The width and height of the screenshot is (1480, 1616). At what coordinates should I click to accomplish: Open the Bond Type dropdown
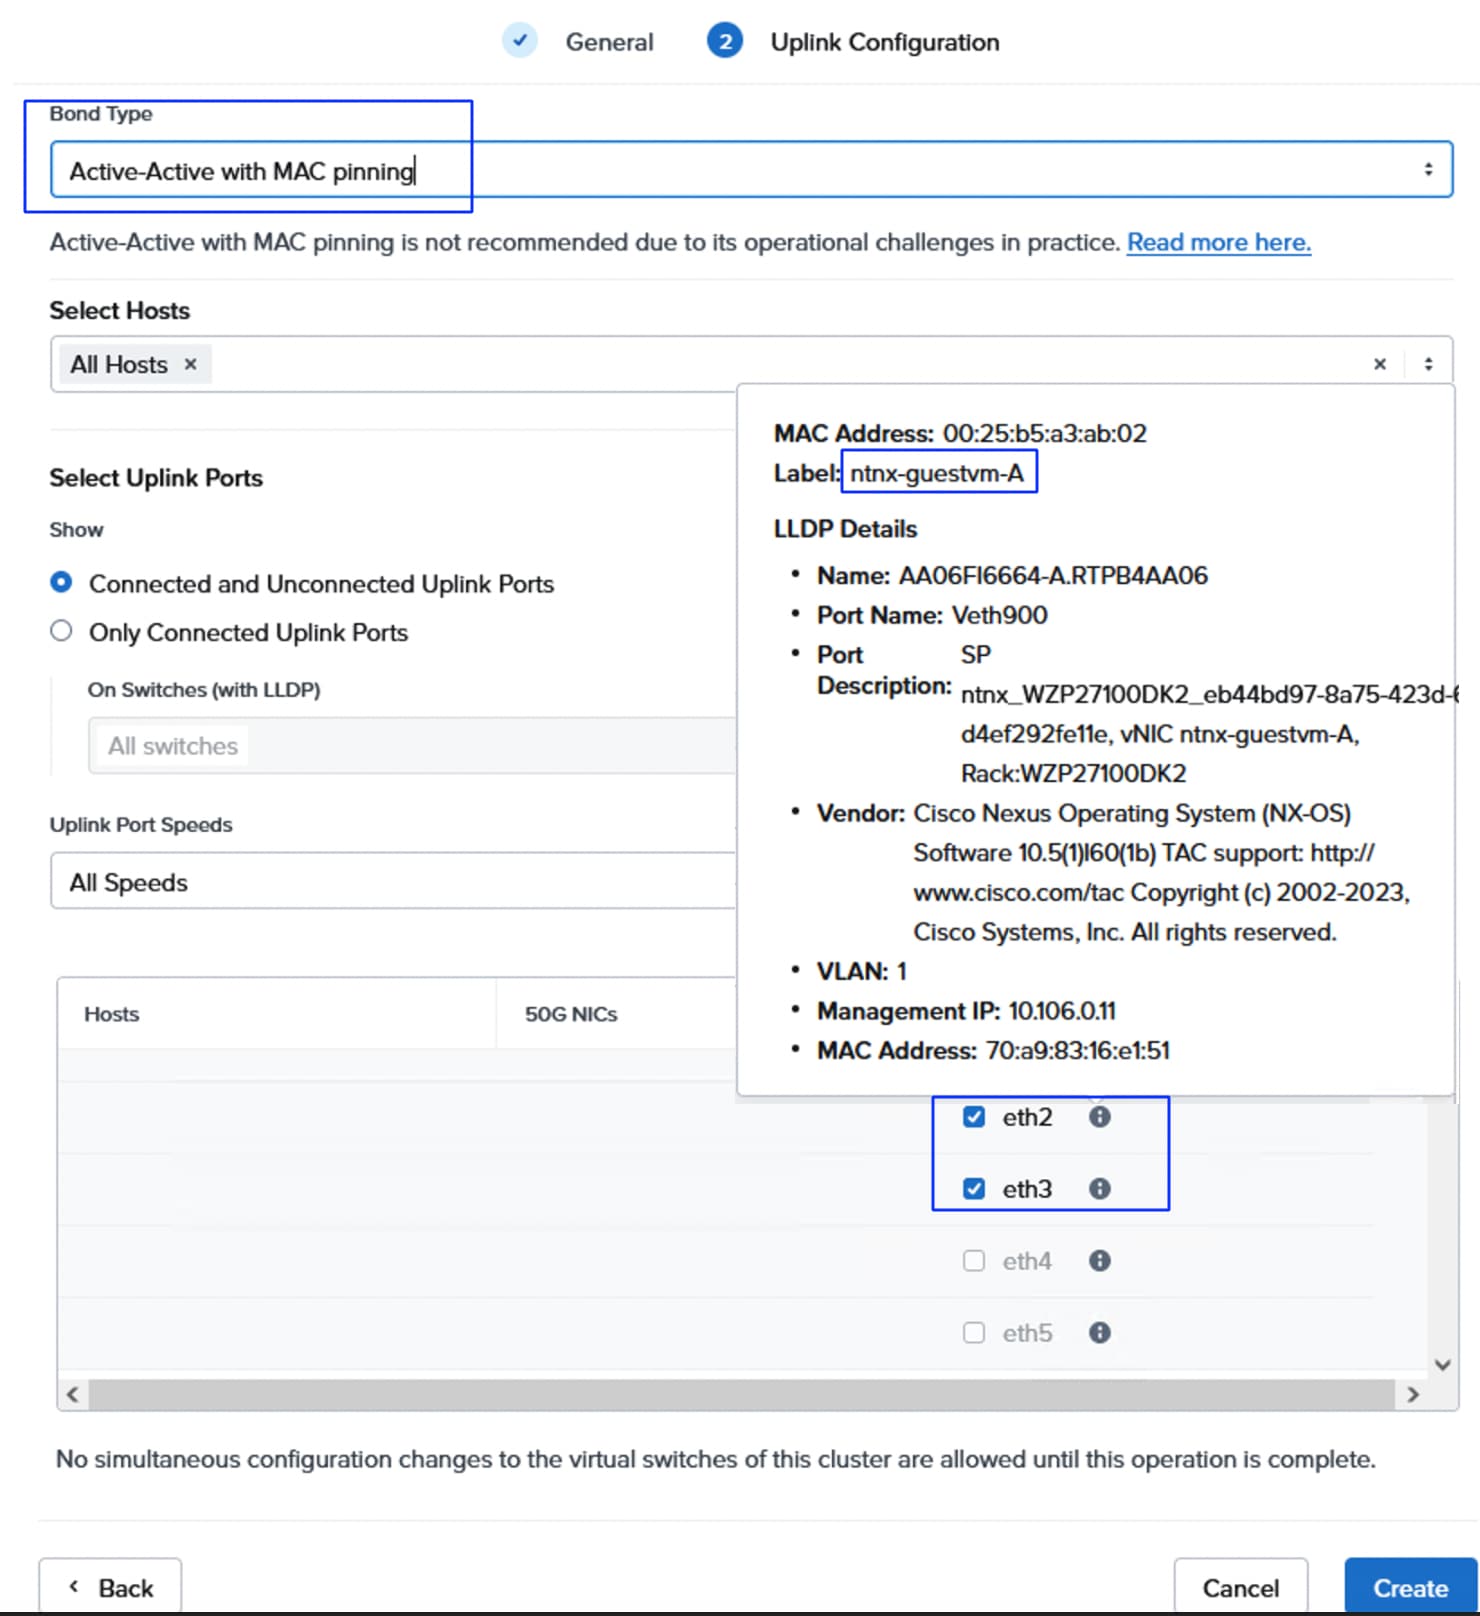click(751, 170)
